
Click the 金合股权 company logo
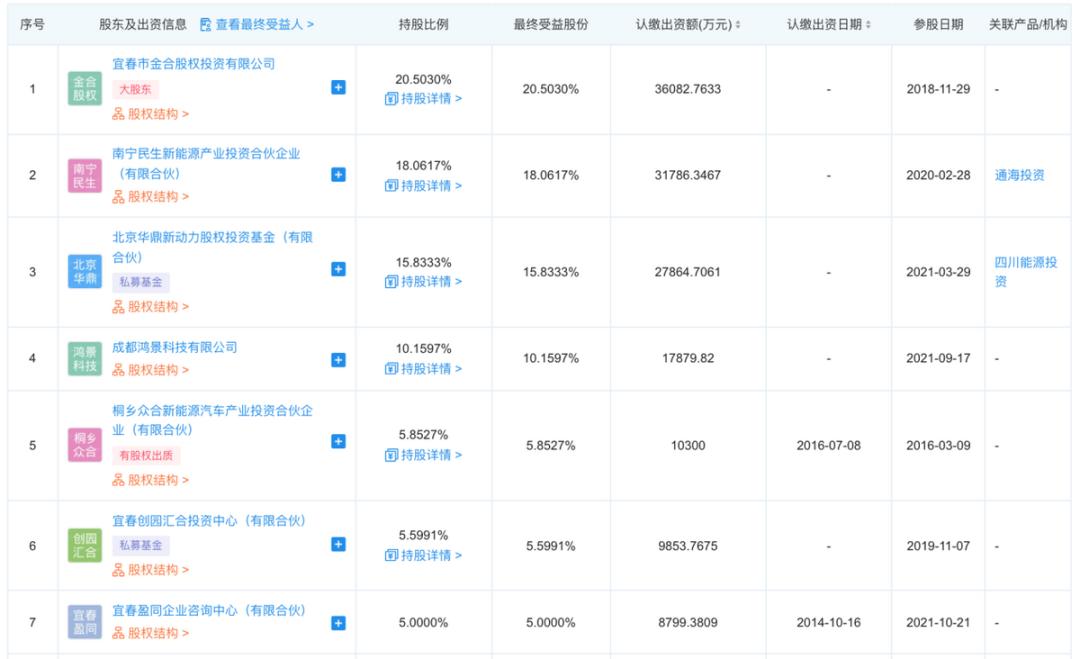pyautogui.click(x=85, y=89)
